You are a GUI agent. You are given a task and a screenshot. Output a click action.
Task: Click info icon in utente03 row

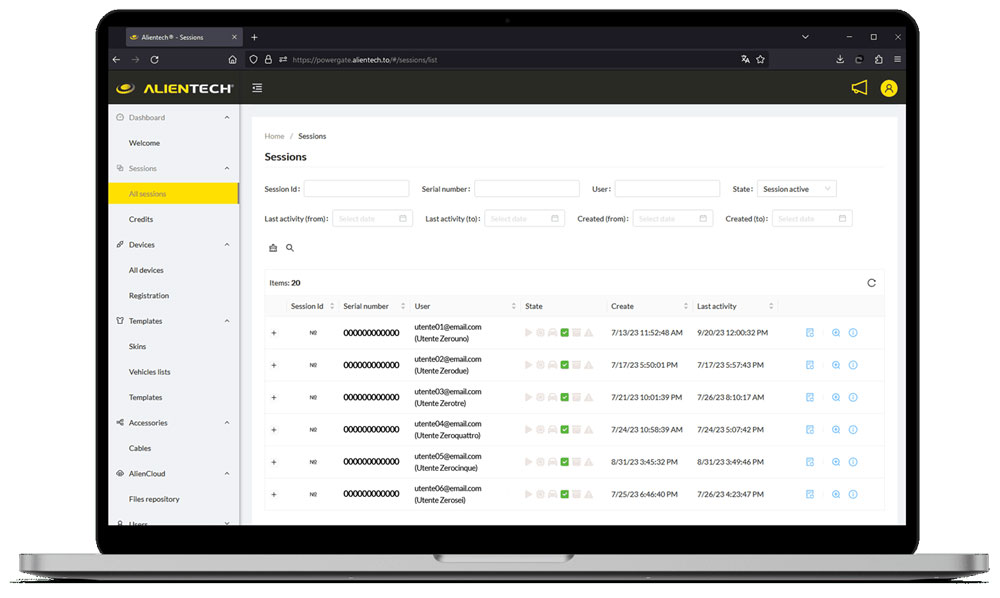pyautogui.click(x=853, y=397)
